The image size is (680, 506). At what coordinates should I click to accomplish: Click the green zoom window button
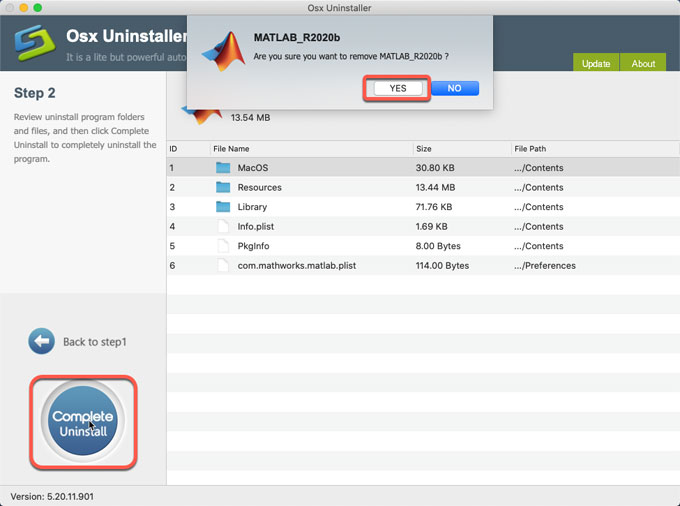[38, 8]
